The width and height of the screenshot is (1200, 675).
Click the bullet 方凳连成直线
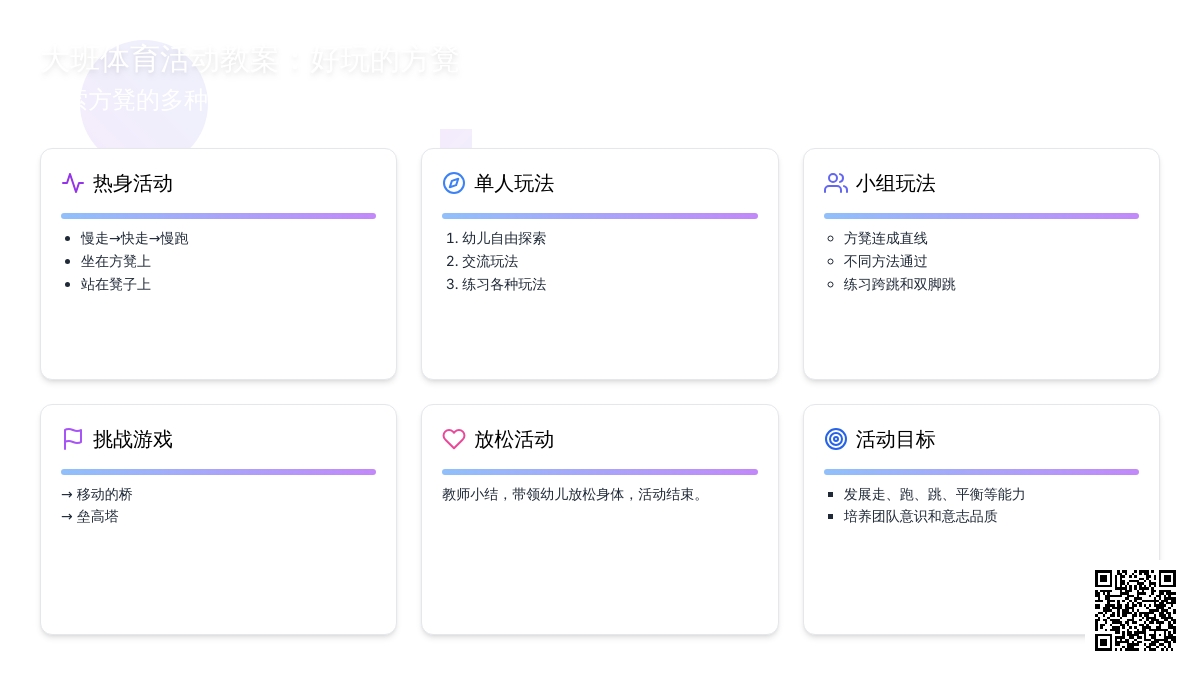(x=886, y=238)
